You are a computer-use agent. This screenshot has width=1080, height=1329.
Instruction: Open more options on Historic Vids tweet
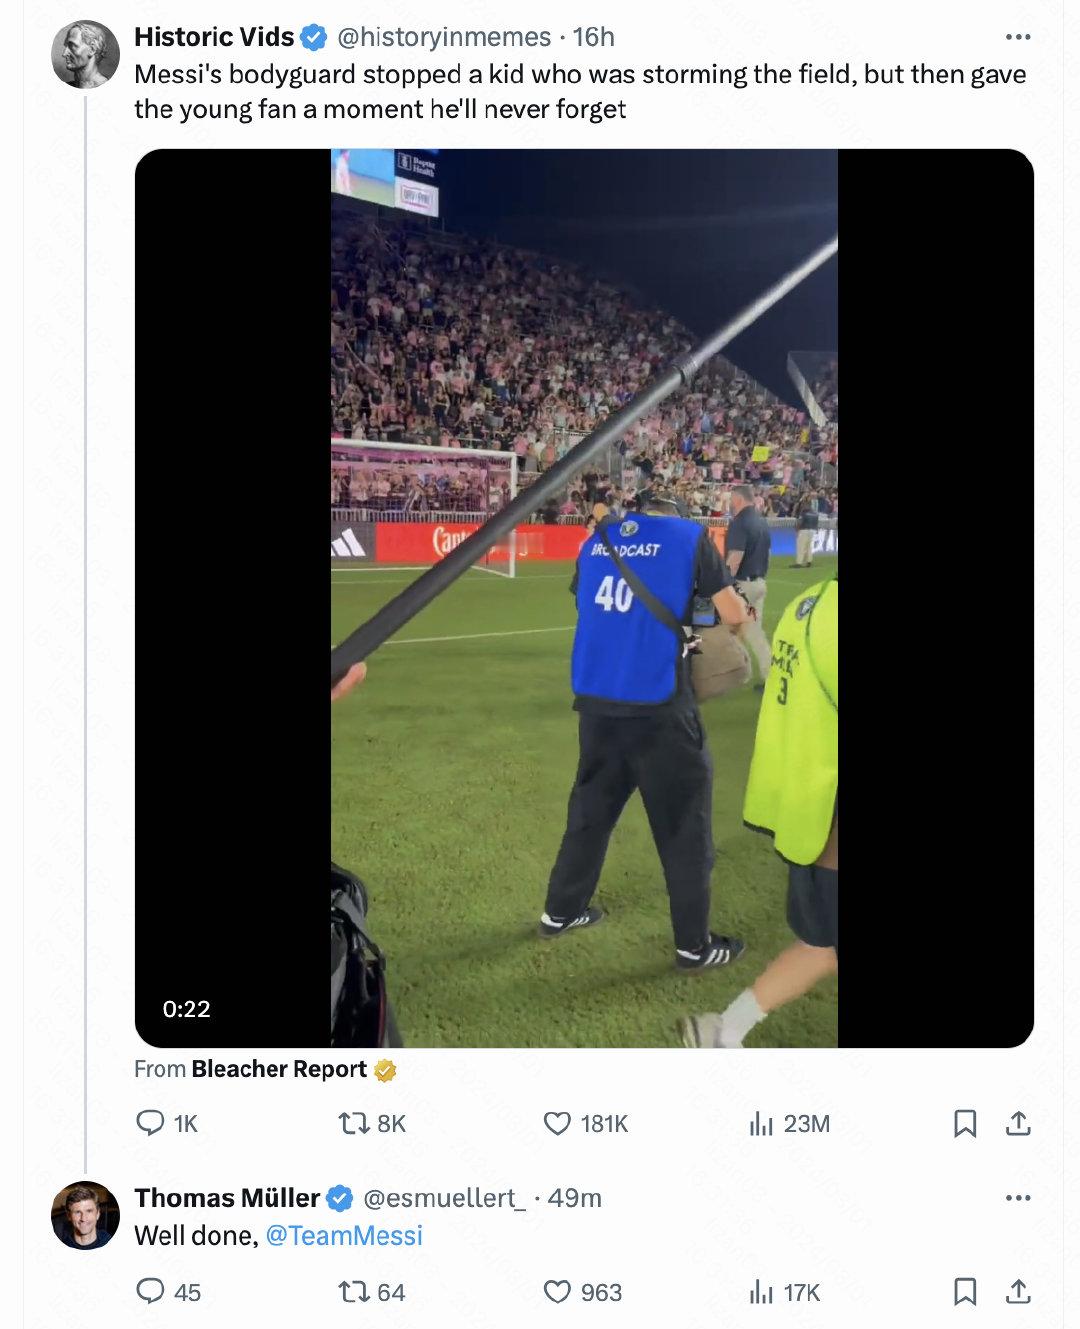1017,37
